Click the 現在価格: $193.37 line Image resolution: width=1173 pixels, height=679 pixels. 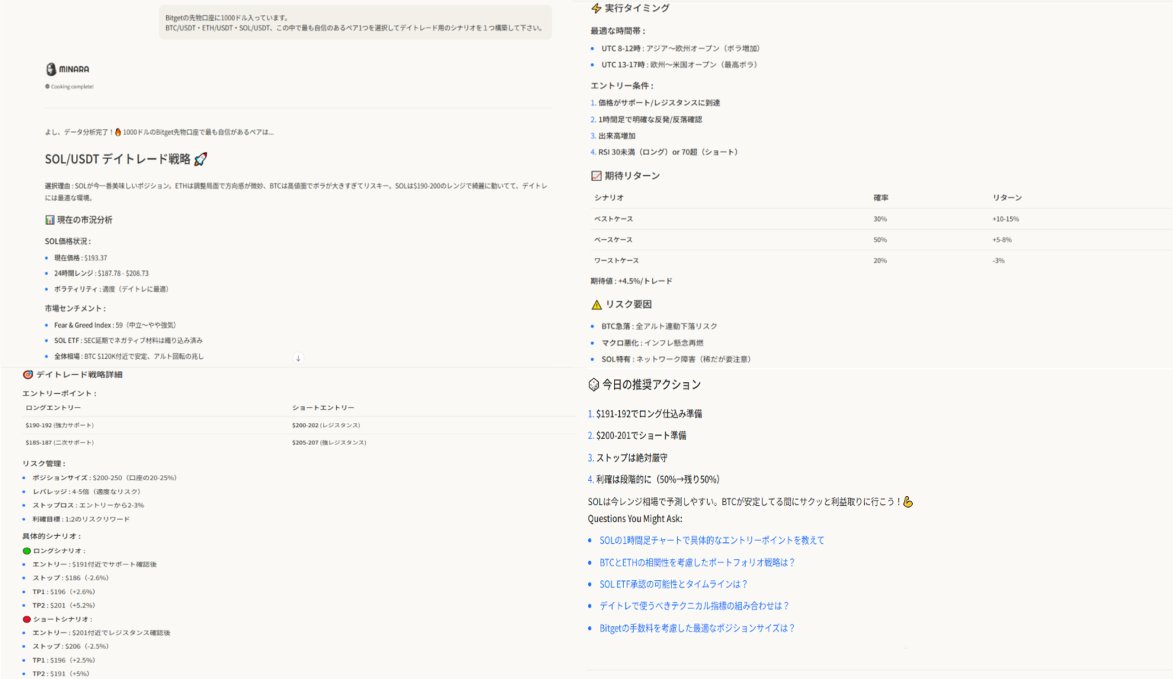coord(80,258)
